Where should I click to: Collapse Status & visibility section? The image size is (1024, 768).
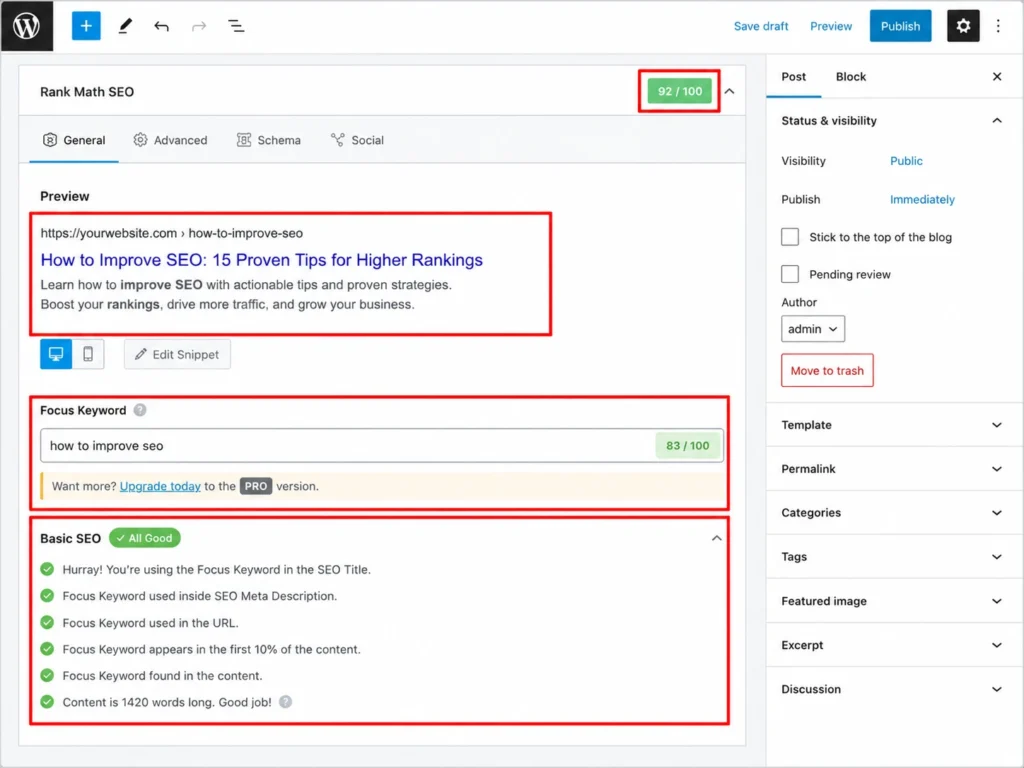pos(997,121)
